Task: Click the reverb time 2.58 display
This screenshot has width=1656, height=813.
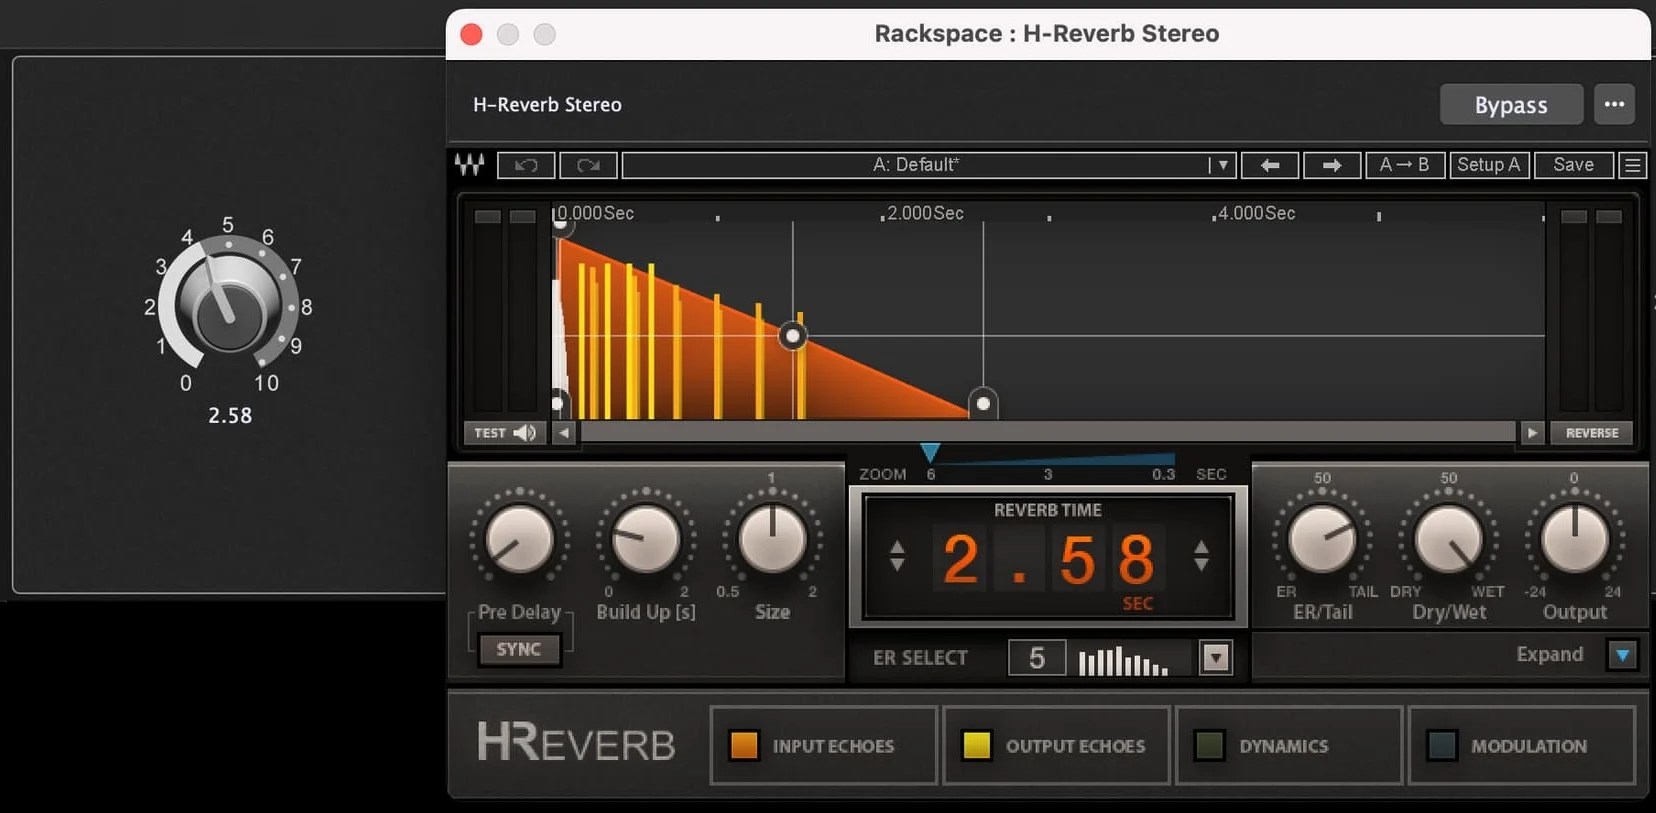Action: point(1048,559)
